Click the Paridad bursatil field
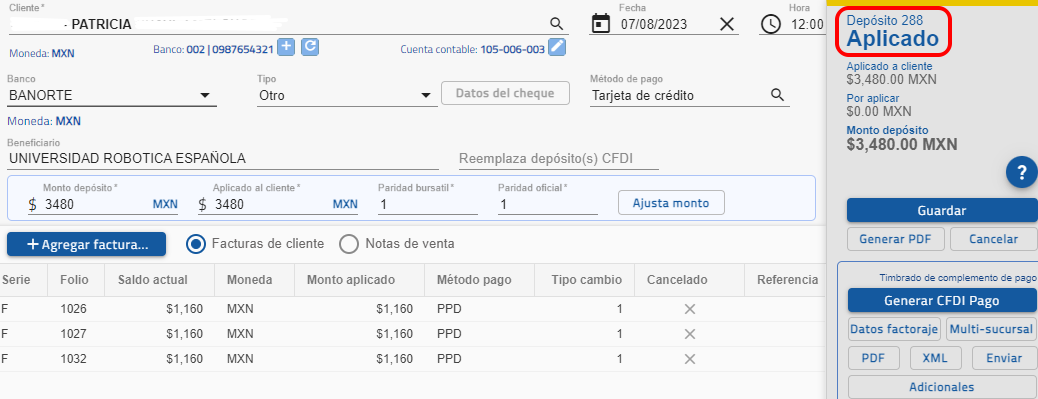This screenshot has height=399, width=1038. (x=428, y=204)
